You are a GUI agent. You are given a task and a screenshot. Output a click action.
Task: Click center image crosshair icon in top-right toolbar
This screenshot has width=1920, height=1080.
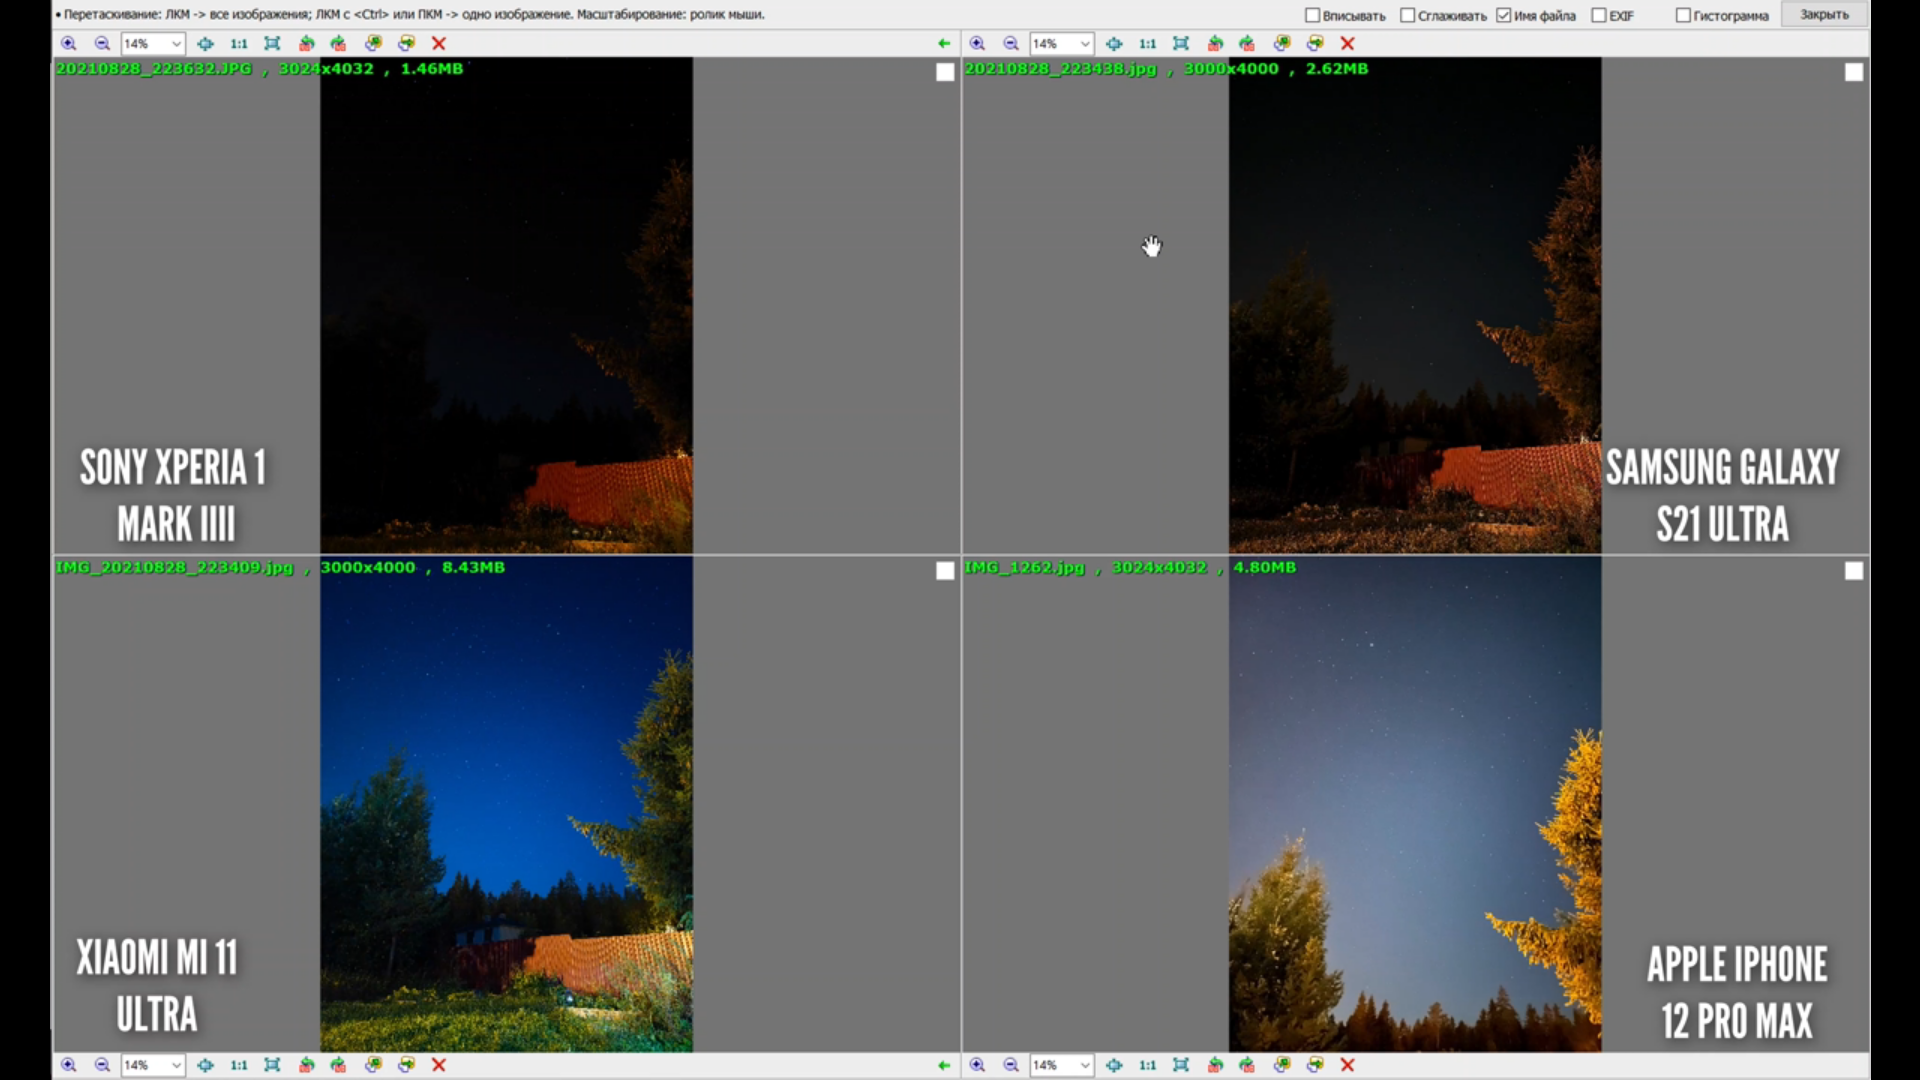tap(1114, 43)
